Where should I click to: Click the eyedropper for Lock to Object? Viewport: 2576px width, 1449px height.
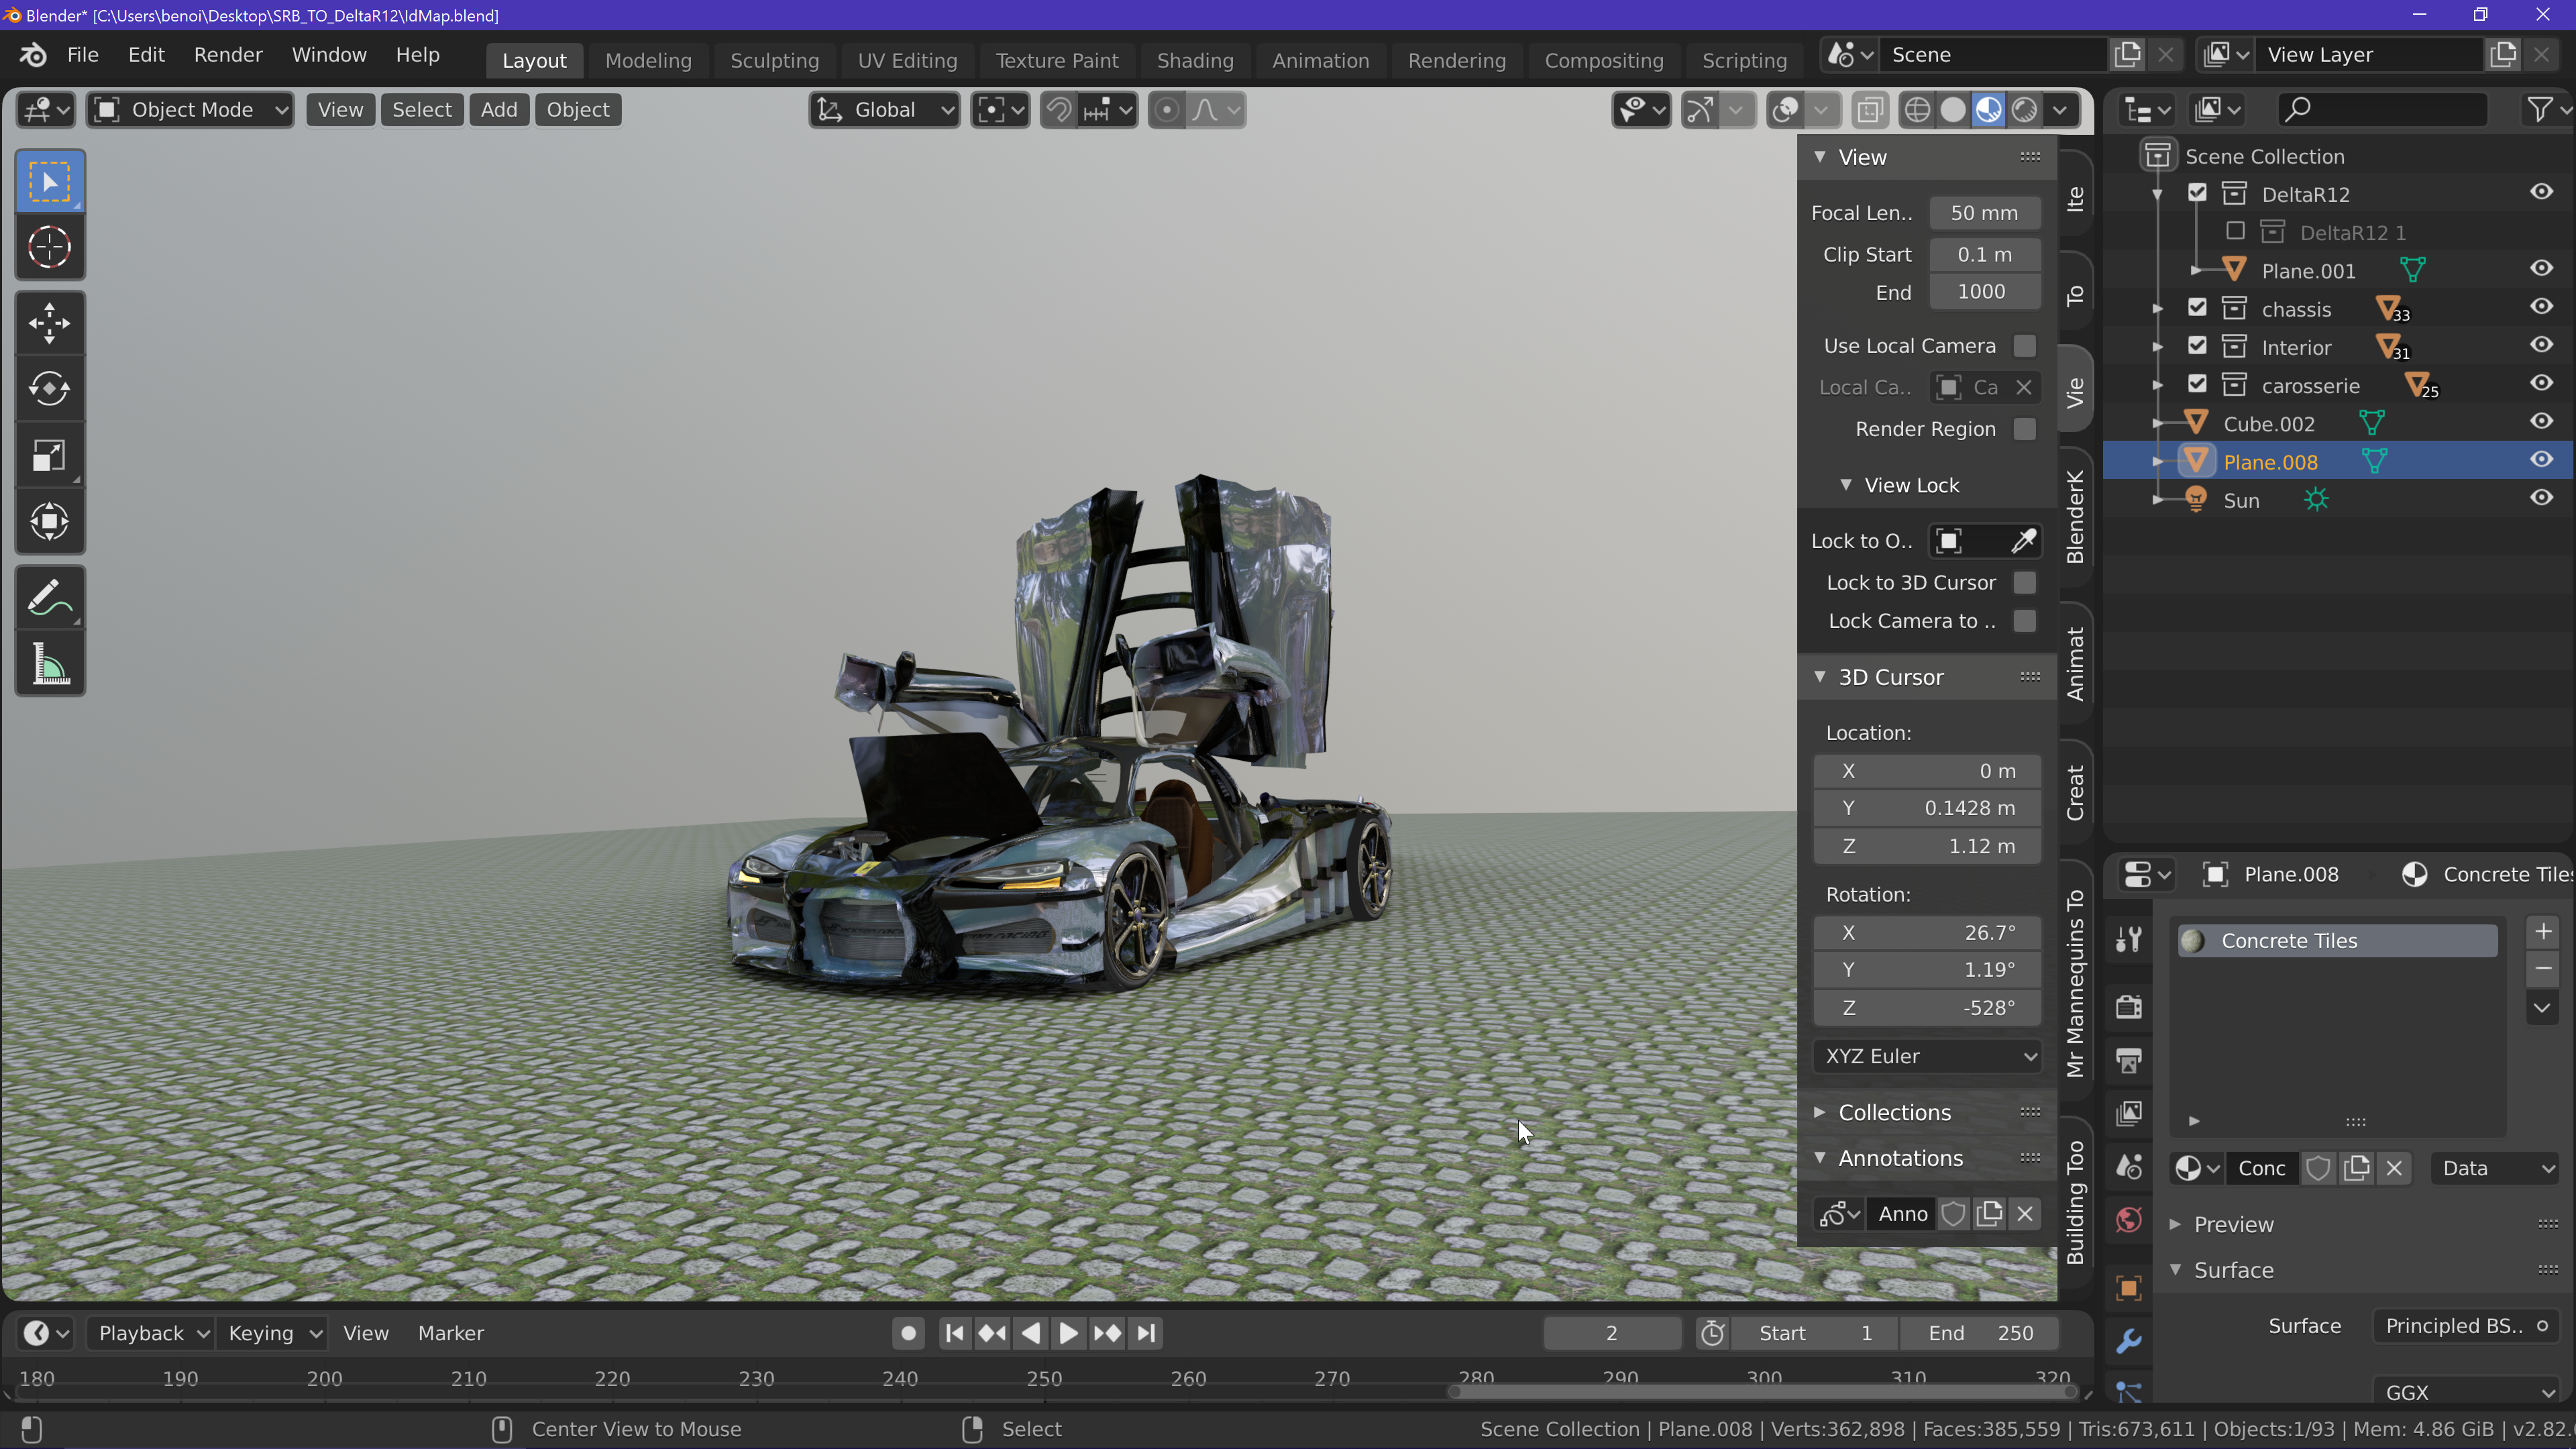[2023, 541]
